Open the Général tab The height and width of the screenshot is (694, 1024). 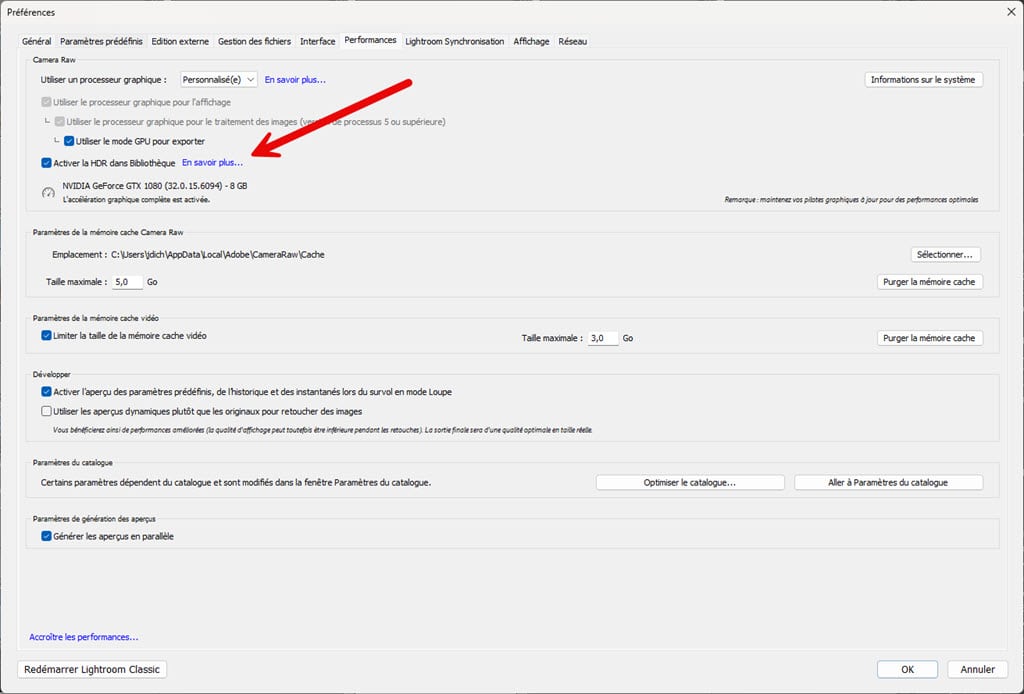[37, 41]
